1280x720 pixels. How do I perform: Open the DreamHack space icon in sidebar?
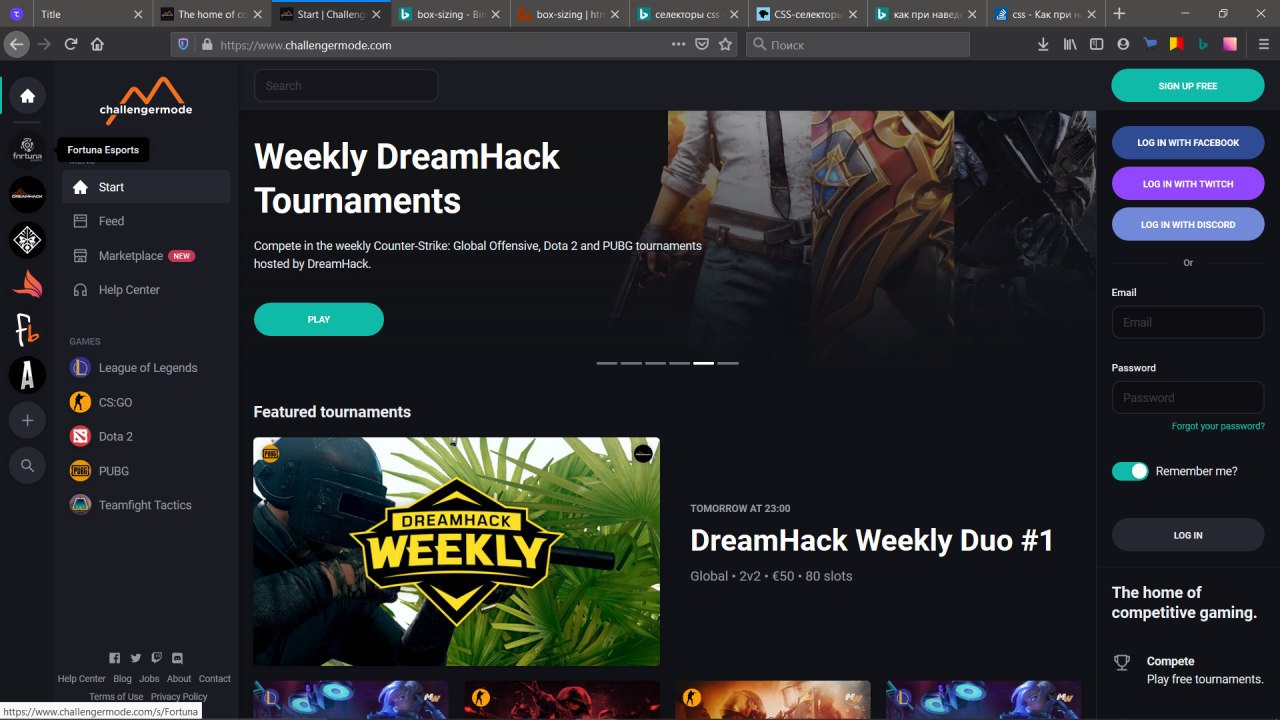(x=27, y=195)
